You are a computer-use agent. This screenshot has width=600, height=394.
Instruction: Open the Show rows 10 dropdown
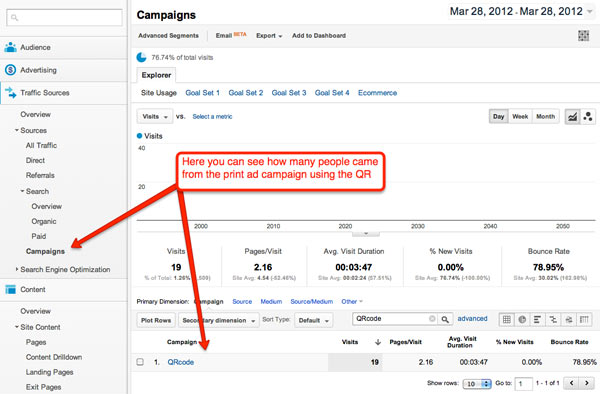pyautogui.click(x=476, y=383)
